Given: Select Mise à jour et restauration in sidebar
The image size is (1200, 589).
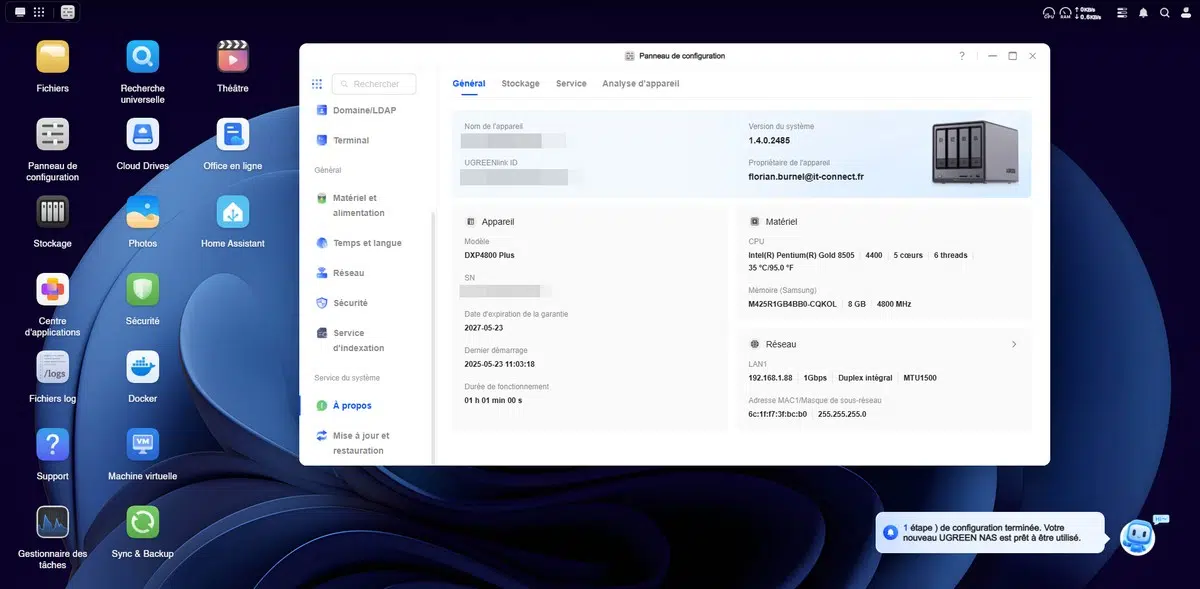Looking at the screenshot, I should coord(360,443).
